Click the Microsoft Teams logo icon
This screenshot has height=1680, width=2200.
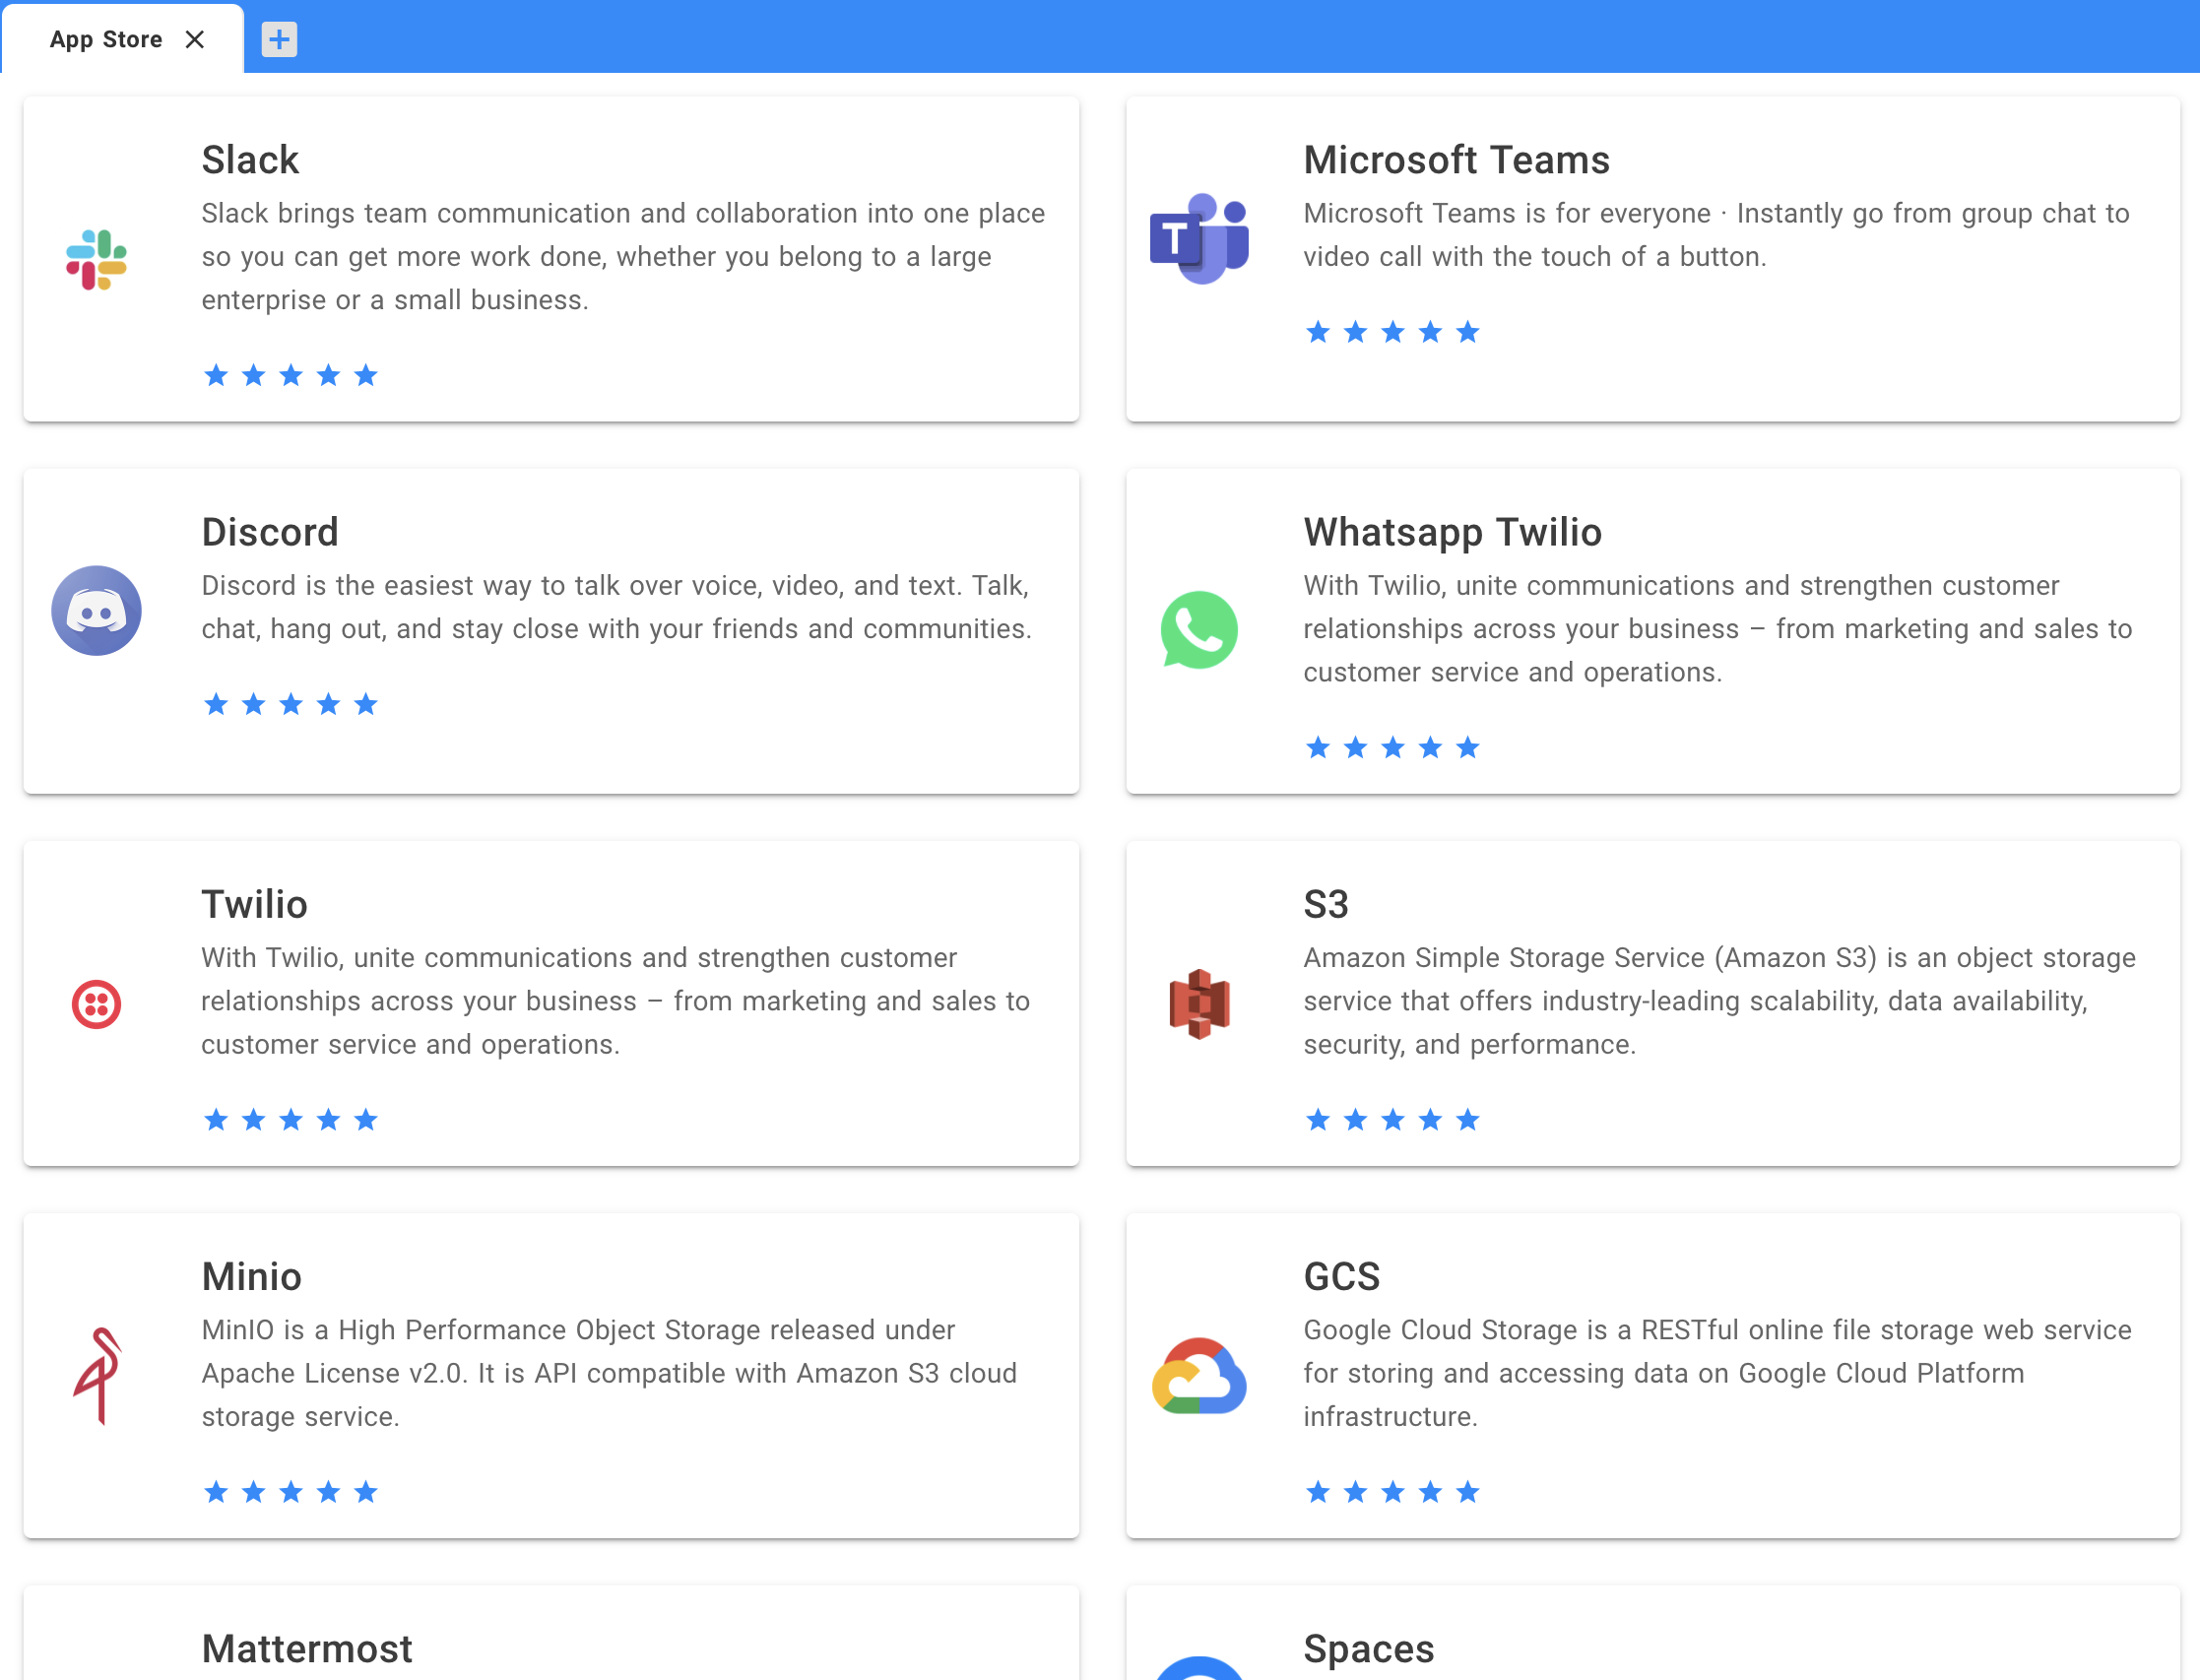pos(1198,238)
